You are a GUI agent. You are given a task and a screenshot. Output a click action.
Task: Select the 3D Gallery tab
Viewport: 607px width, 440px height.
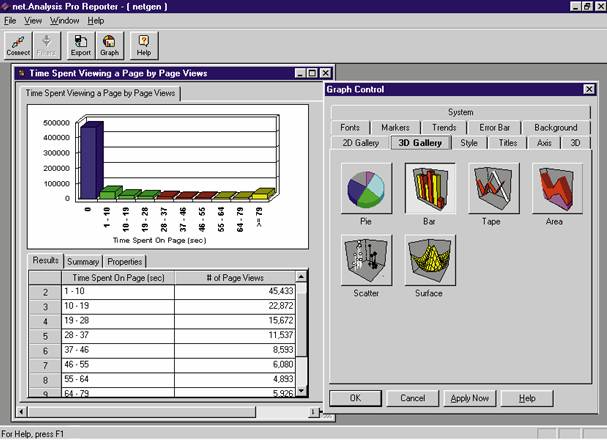point(420,142)
